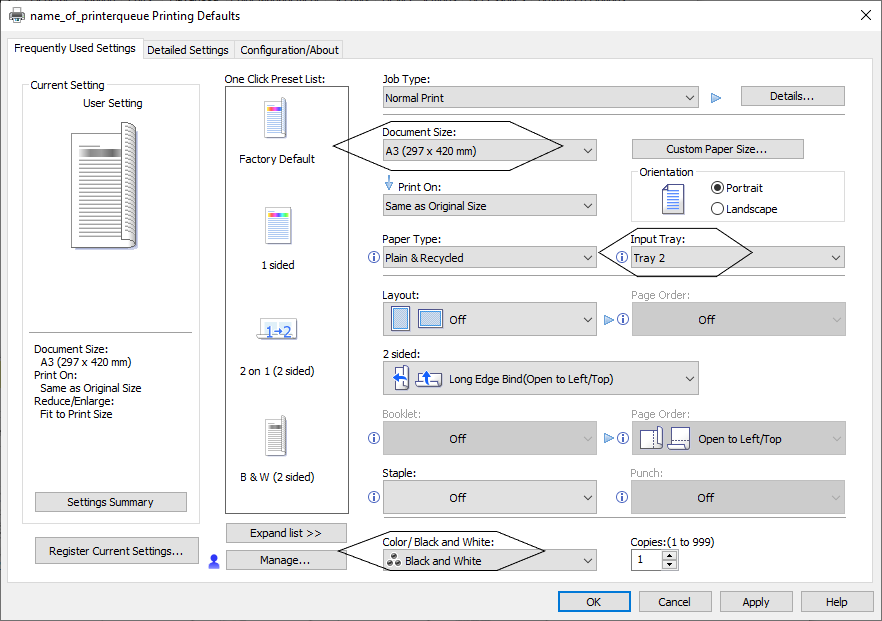882x621 pixels.
Task: Select the Factory Default preset icon
Action: [276, 119]
